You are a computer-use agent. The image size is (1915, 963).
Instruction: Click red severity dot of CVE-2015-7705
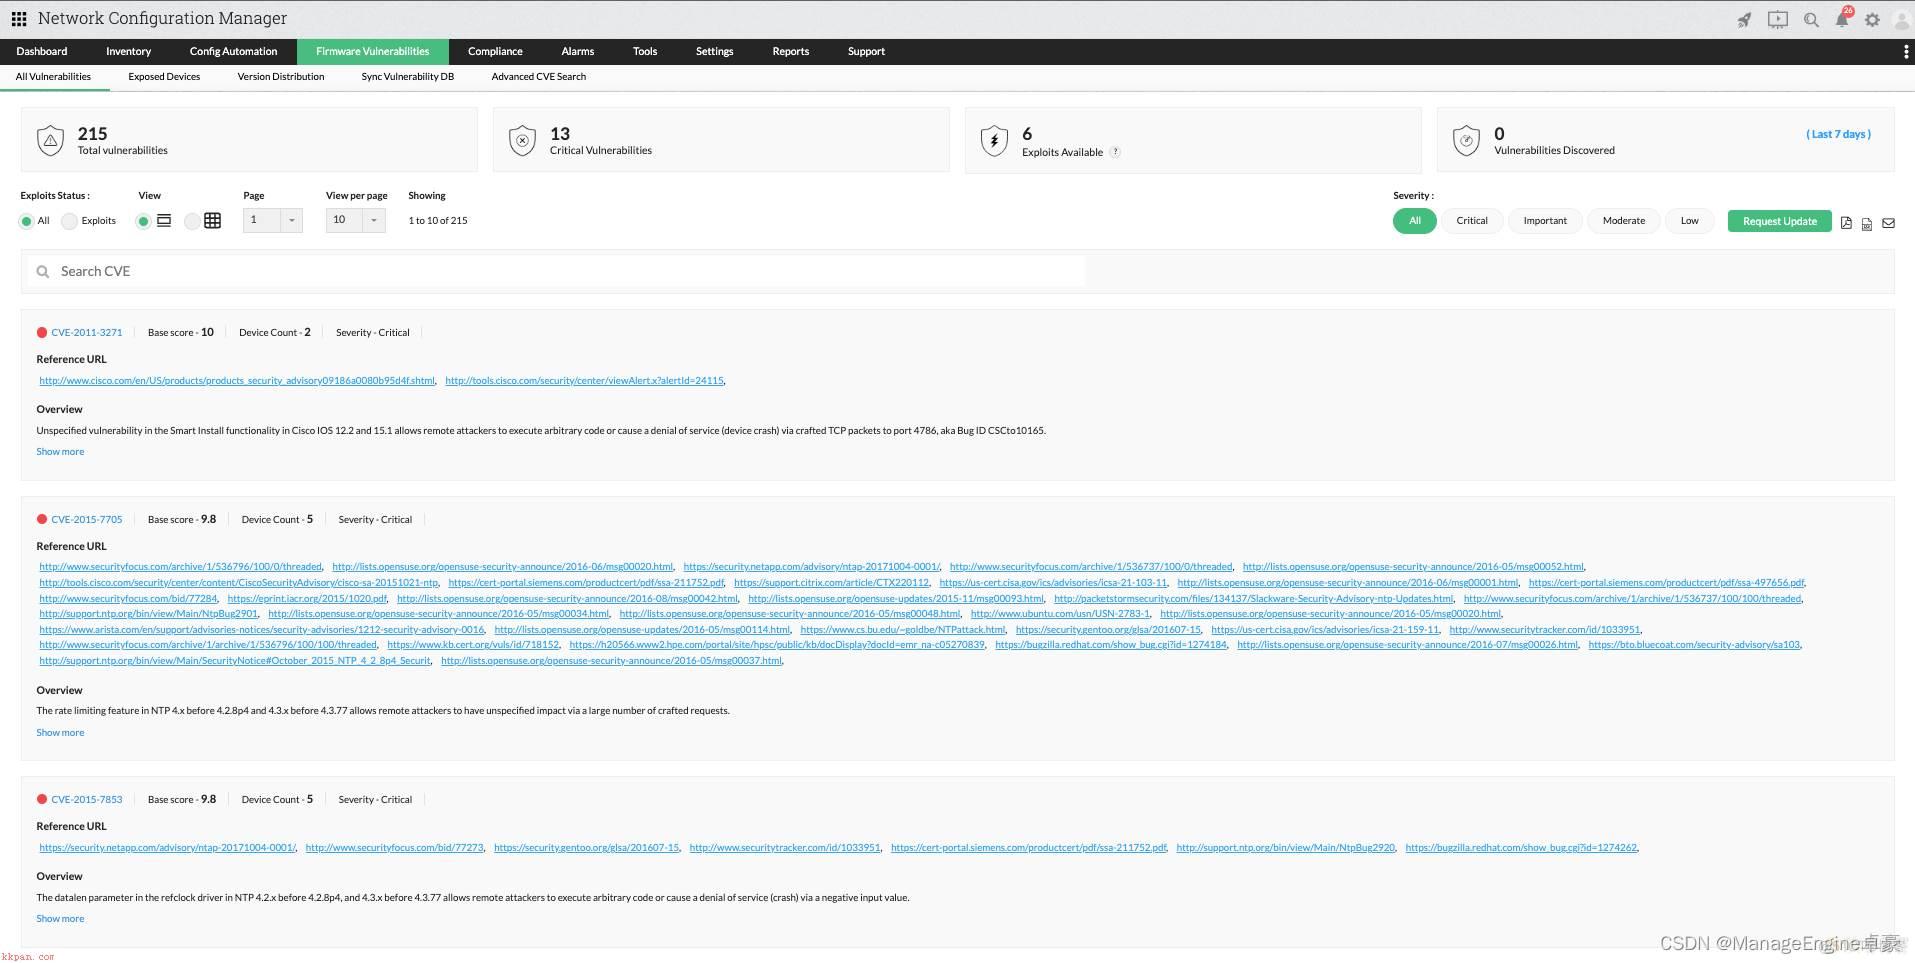coord(42,519)
